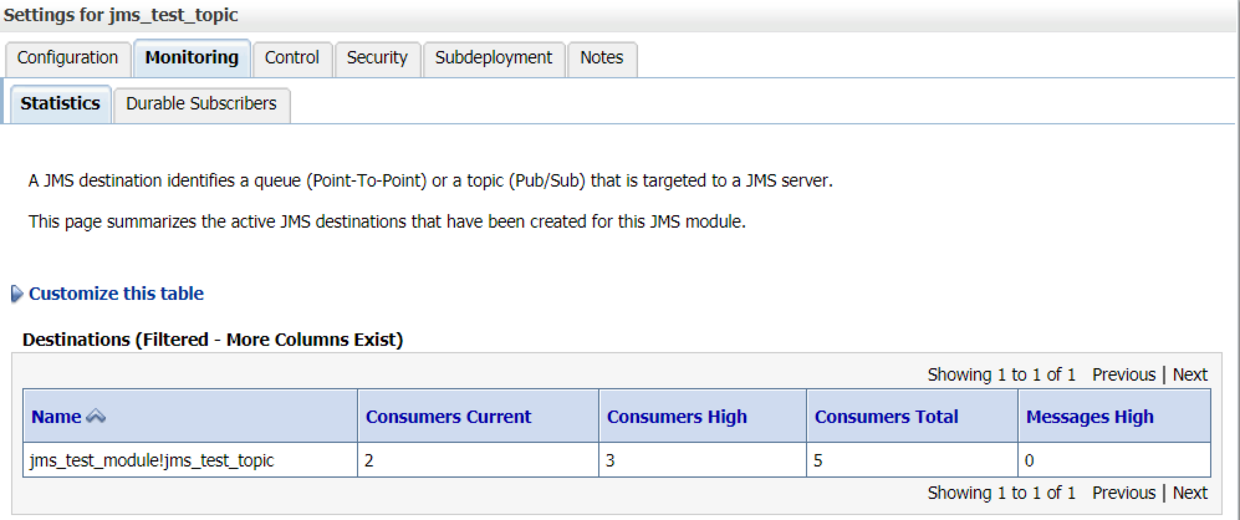
Task: Click Previous above the Destinations table
Action: tap(1123, 375)
